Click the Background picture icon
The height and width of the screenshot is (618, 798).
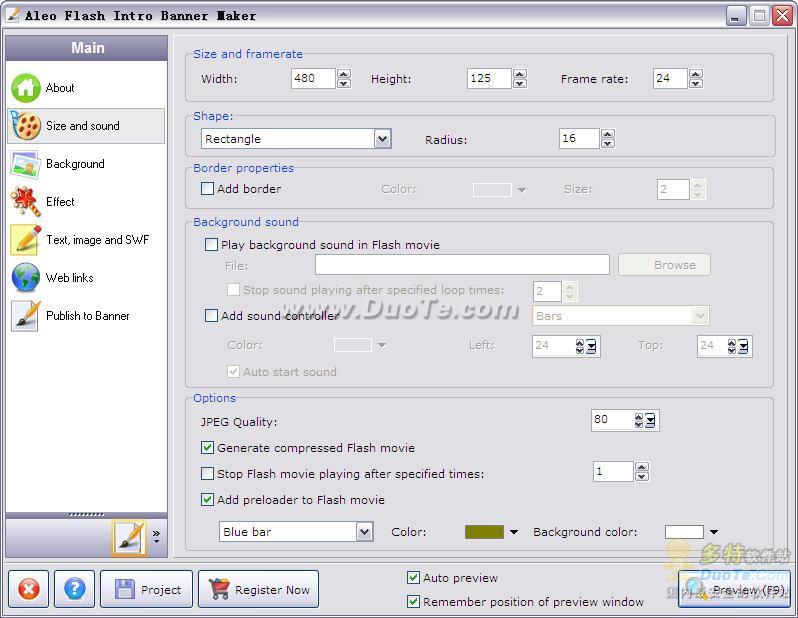pyautogui.click(x=25, y=164)
